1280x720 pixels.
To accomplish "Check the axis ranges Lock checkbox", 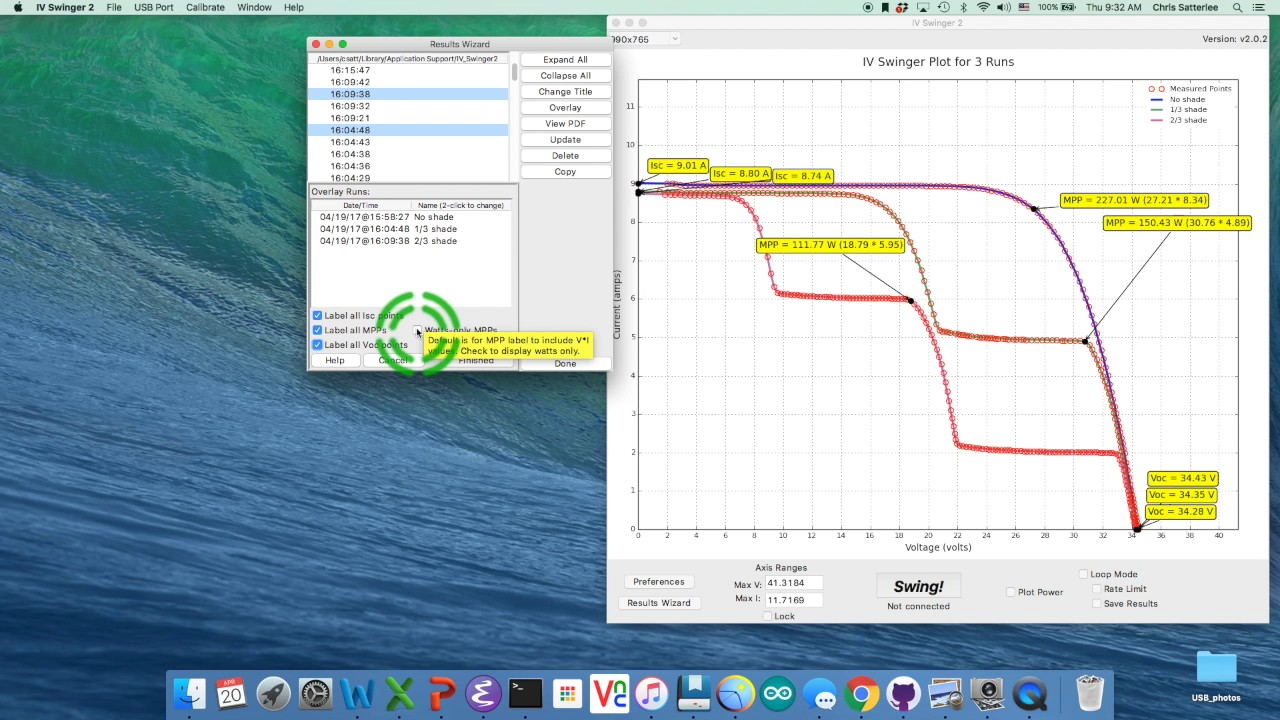I will (767, 616).
